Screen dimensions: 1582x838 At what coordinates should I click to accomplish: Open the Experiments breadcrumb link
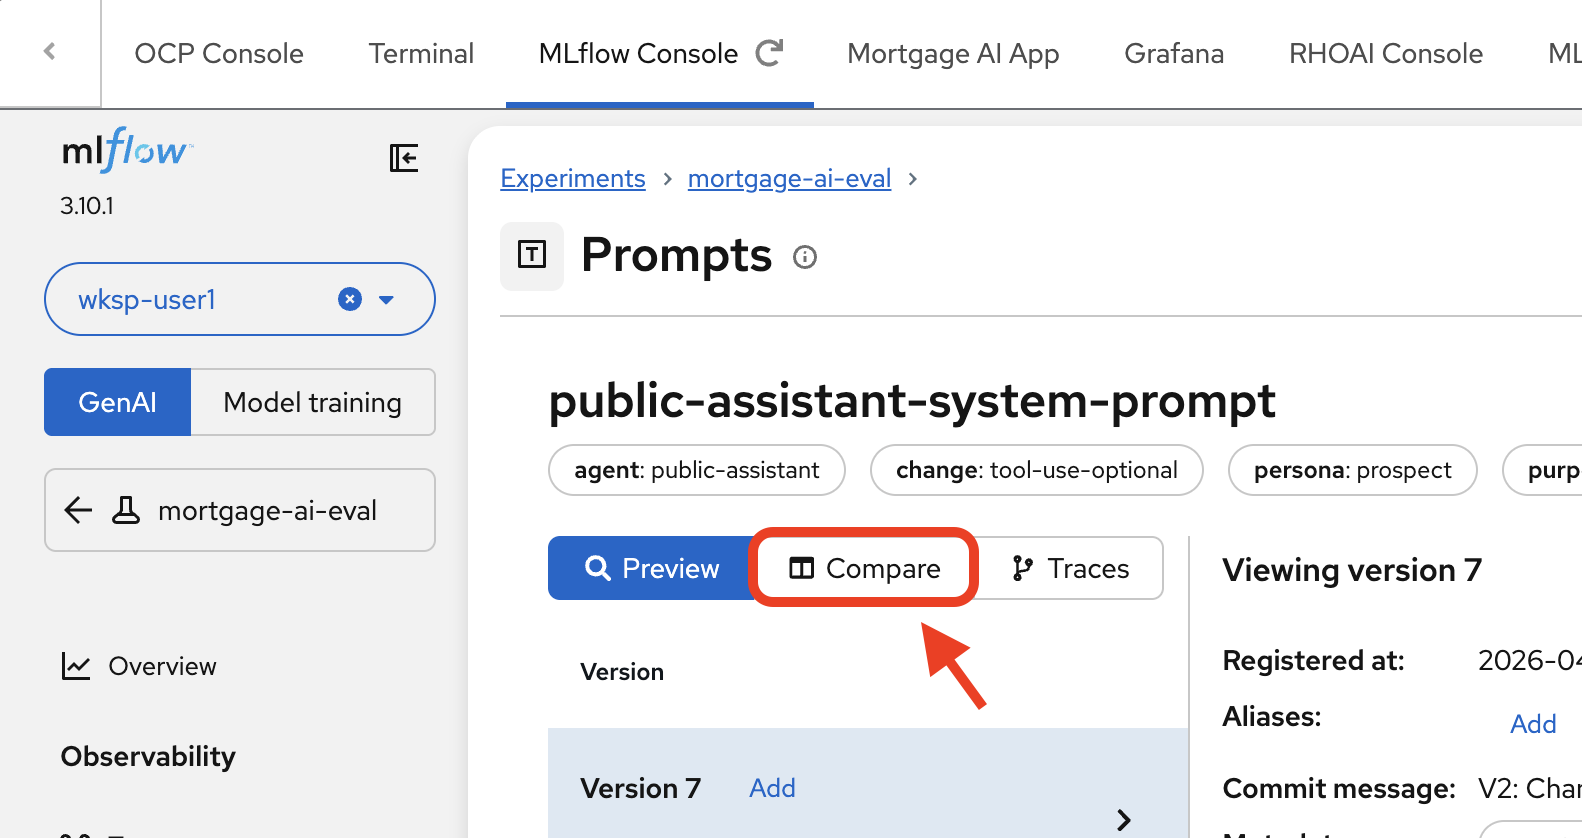573,178
